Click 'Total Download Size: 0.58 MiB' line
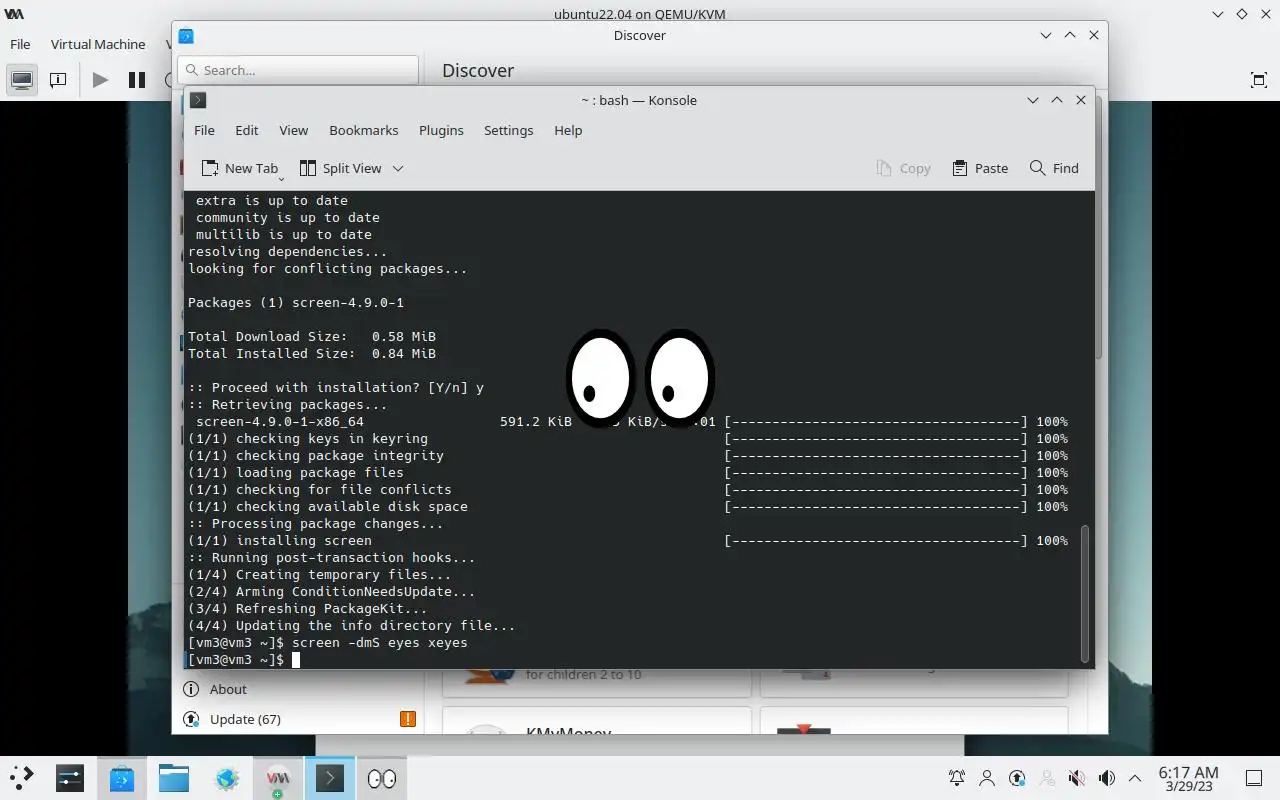The image size is (1280, 800). (x=312, y=336)
